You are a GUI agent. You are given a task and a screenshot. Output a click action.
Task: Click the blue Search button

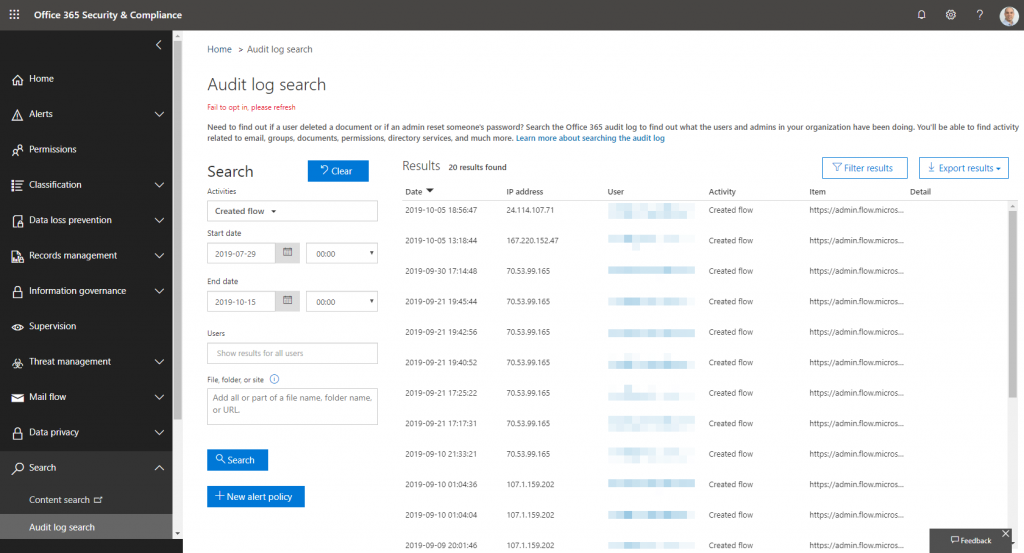[237, 460]
